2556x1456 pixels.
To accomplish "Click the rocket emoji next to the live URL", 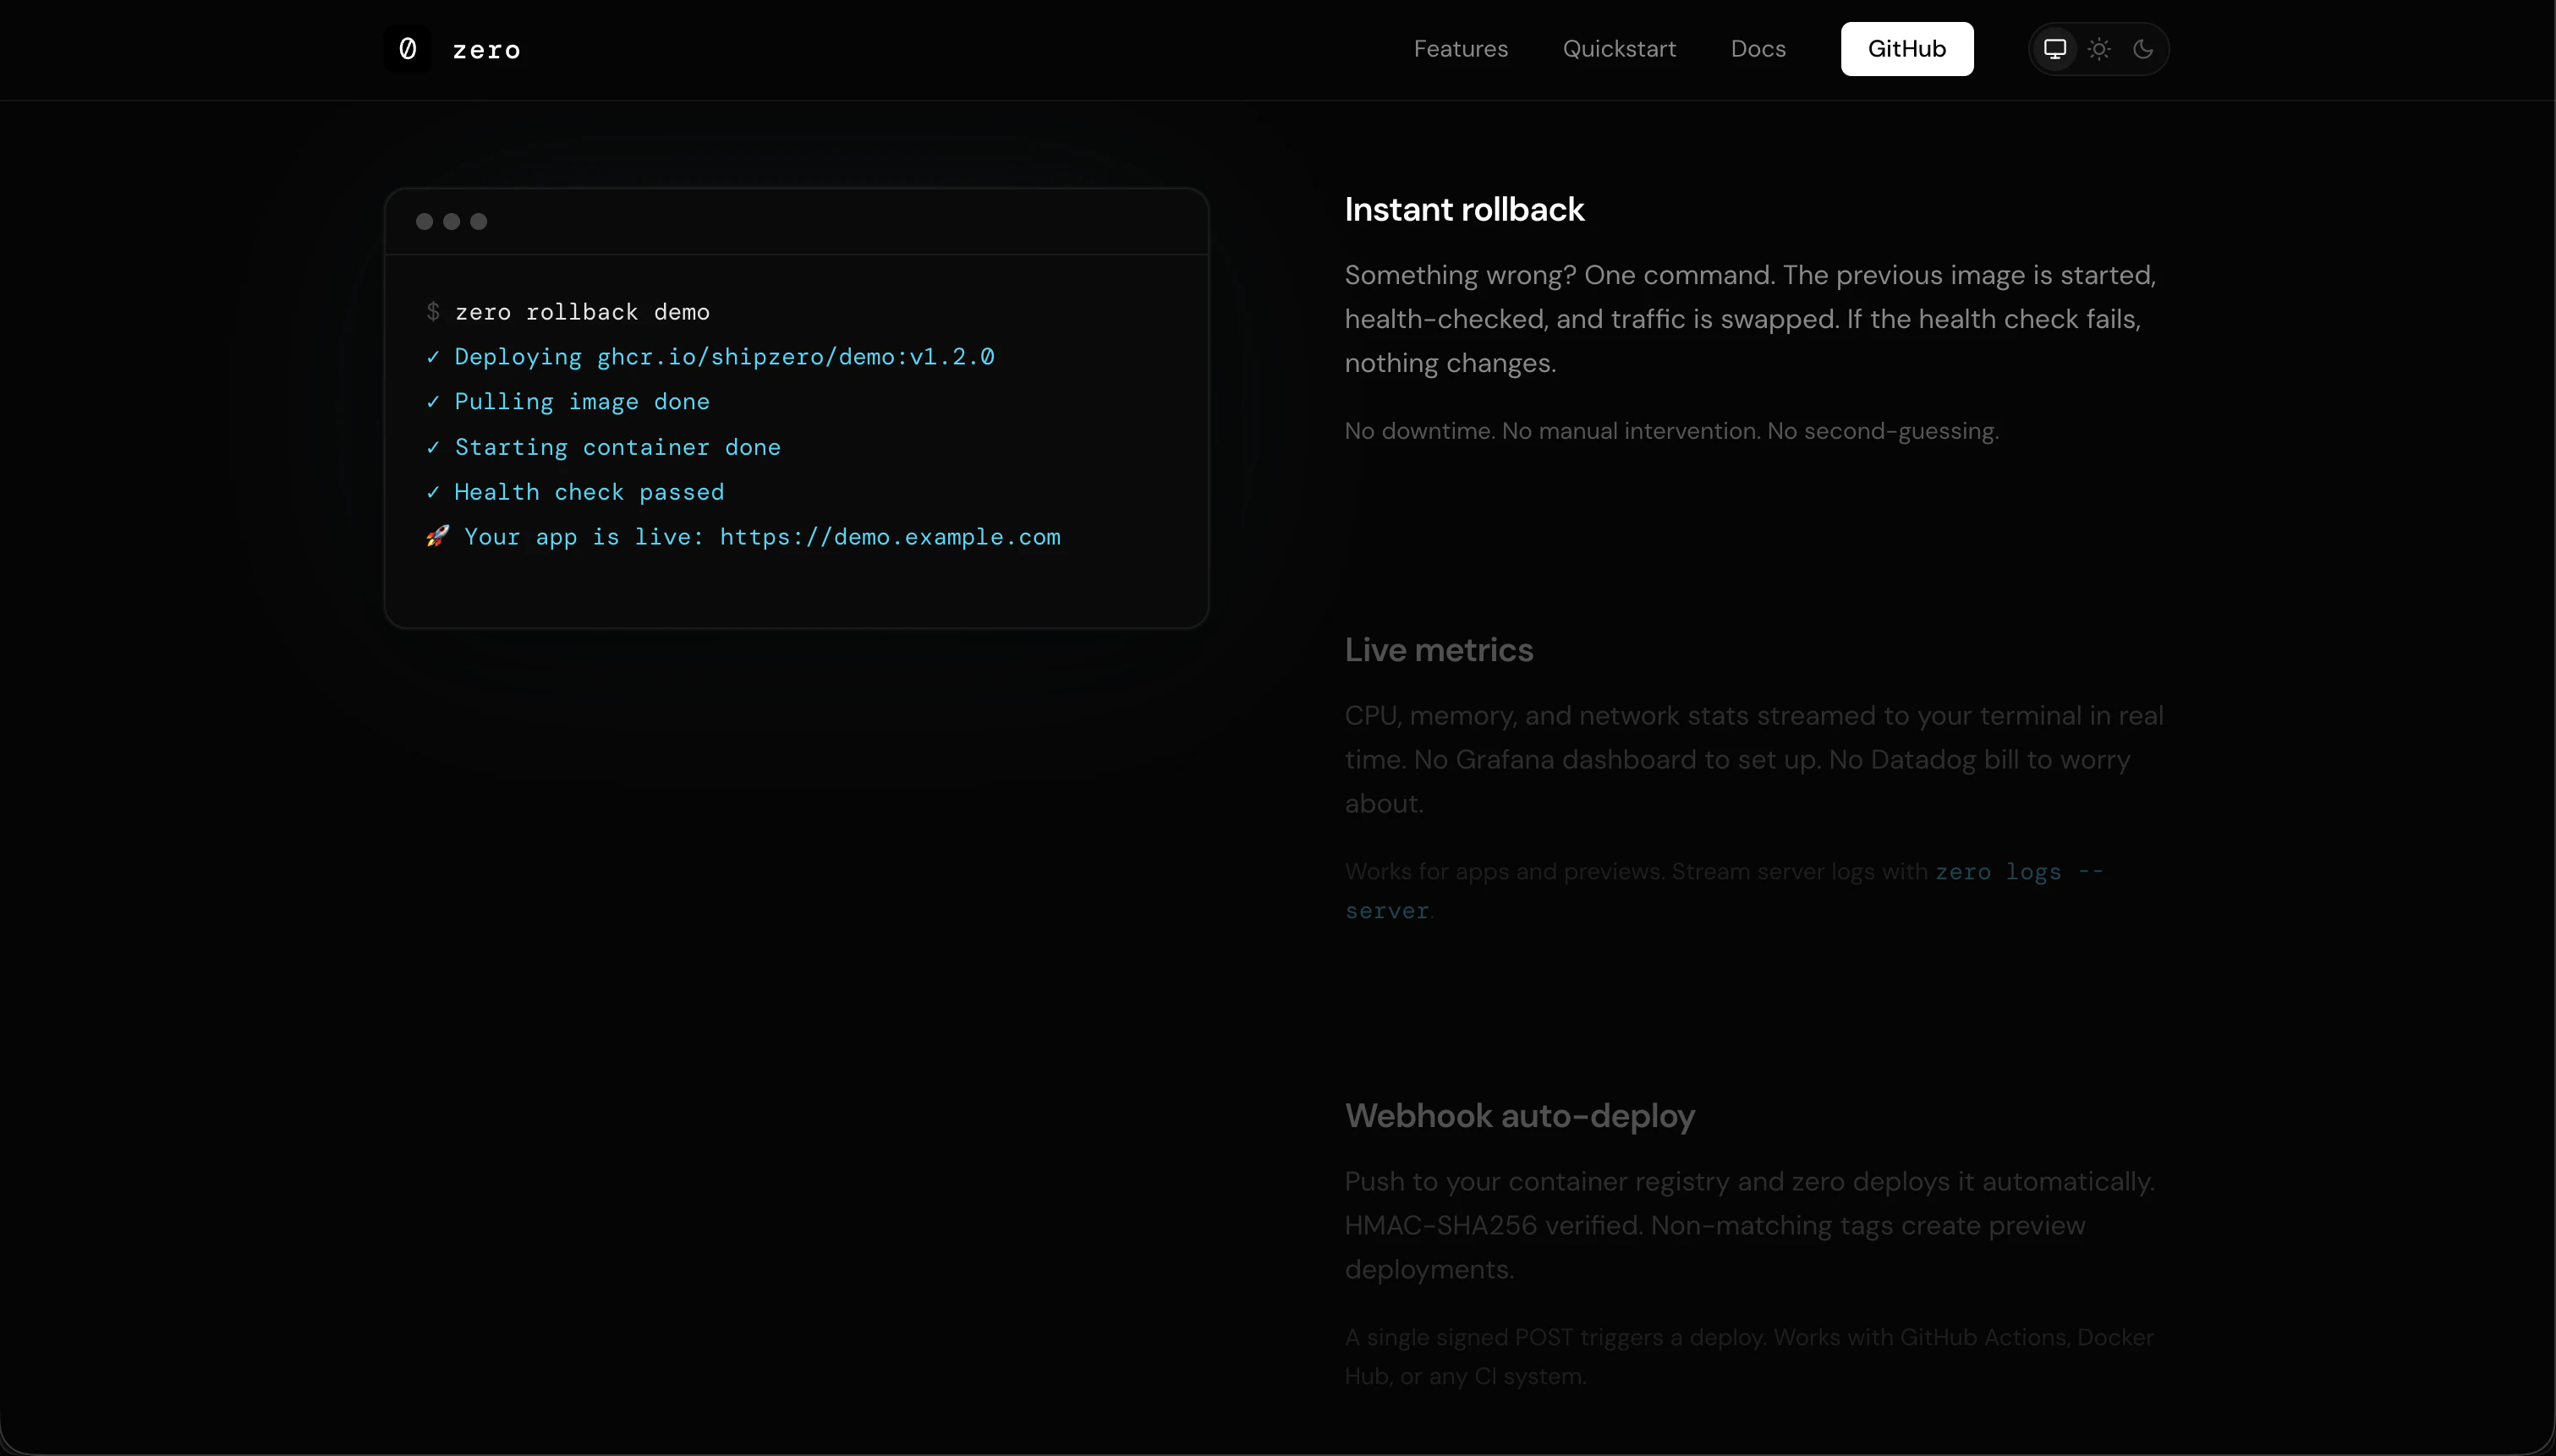I will click(x=437, y=537).
